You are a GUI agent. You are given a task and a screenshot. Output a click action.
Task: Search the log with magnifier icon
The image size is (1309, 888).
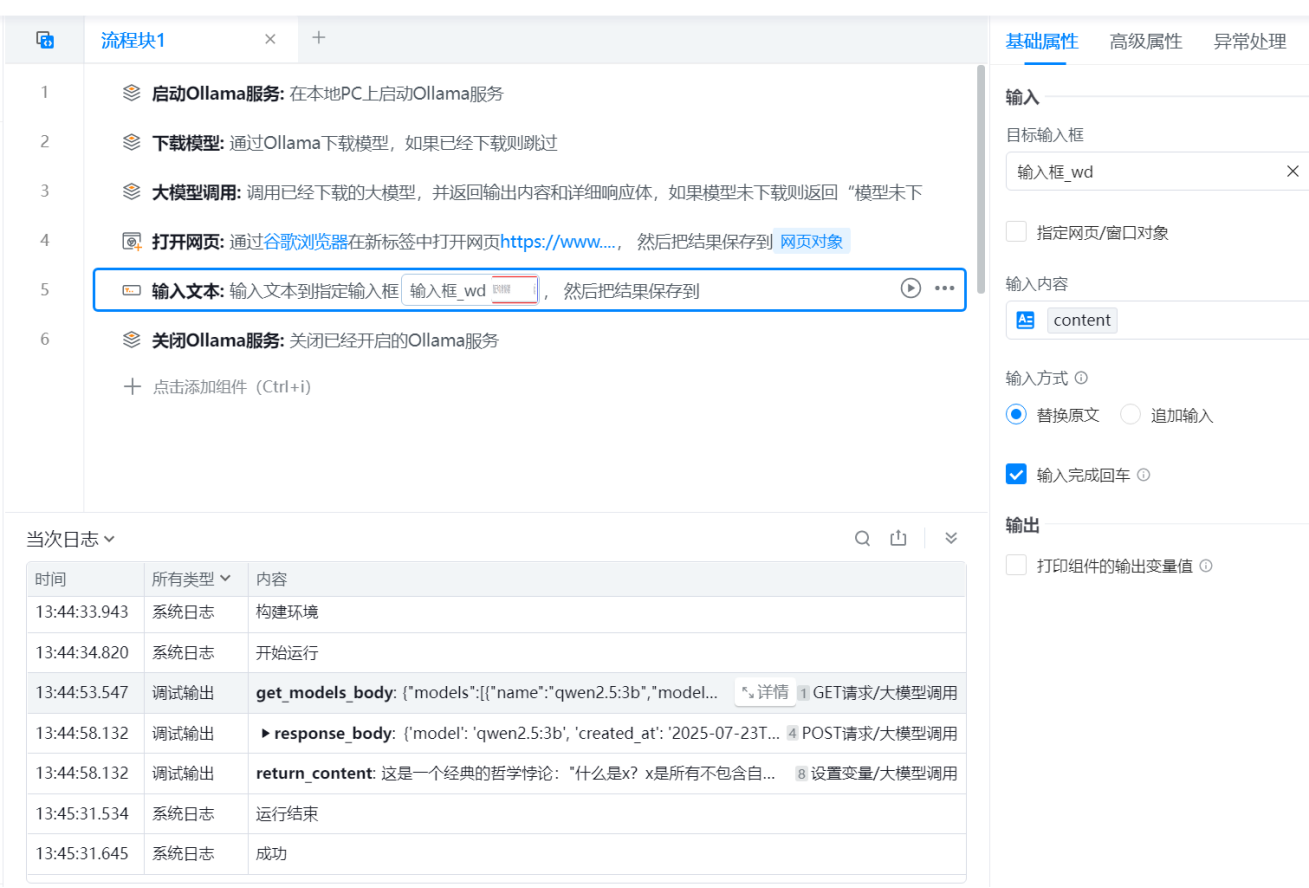[x=862, y=539]
